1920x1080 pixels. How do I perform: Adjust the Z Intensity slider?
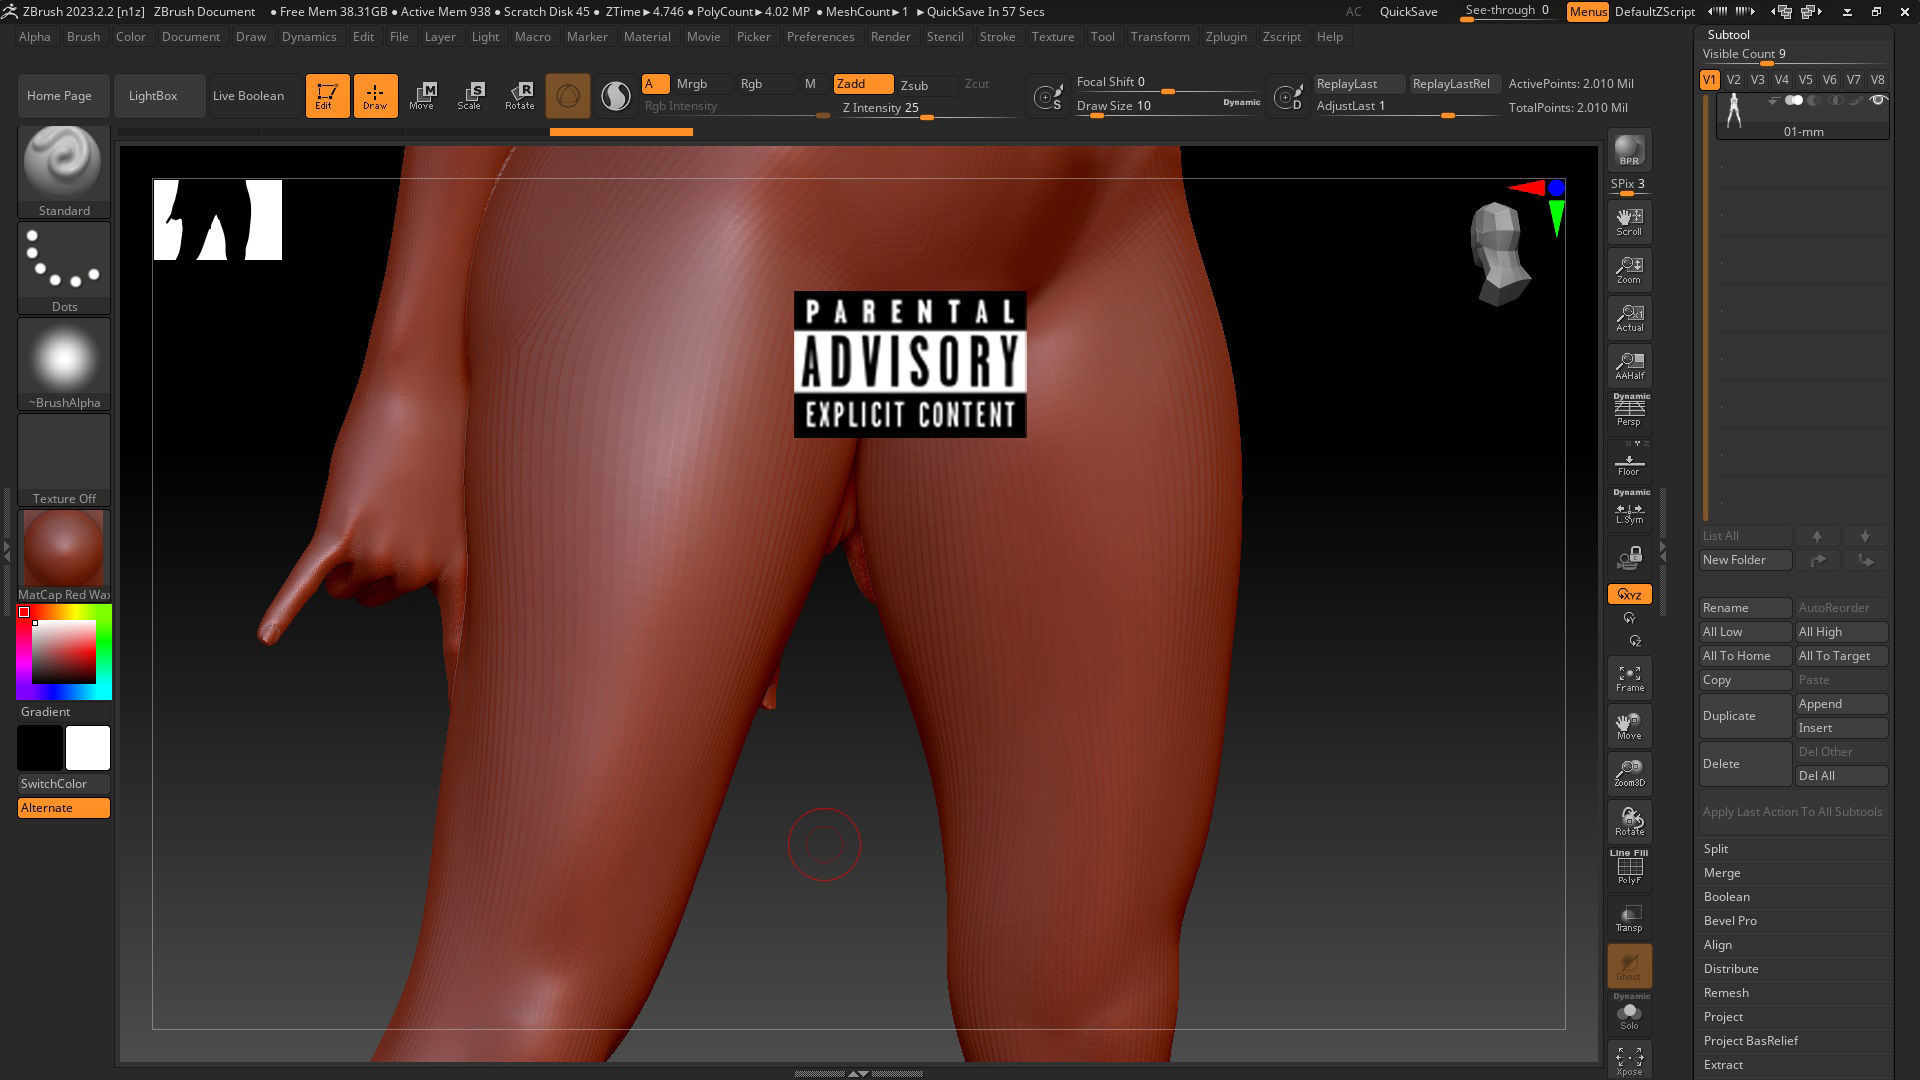point(928,109)
